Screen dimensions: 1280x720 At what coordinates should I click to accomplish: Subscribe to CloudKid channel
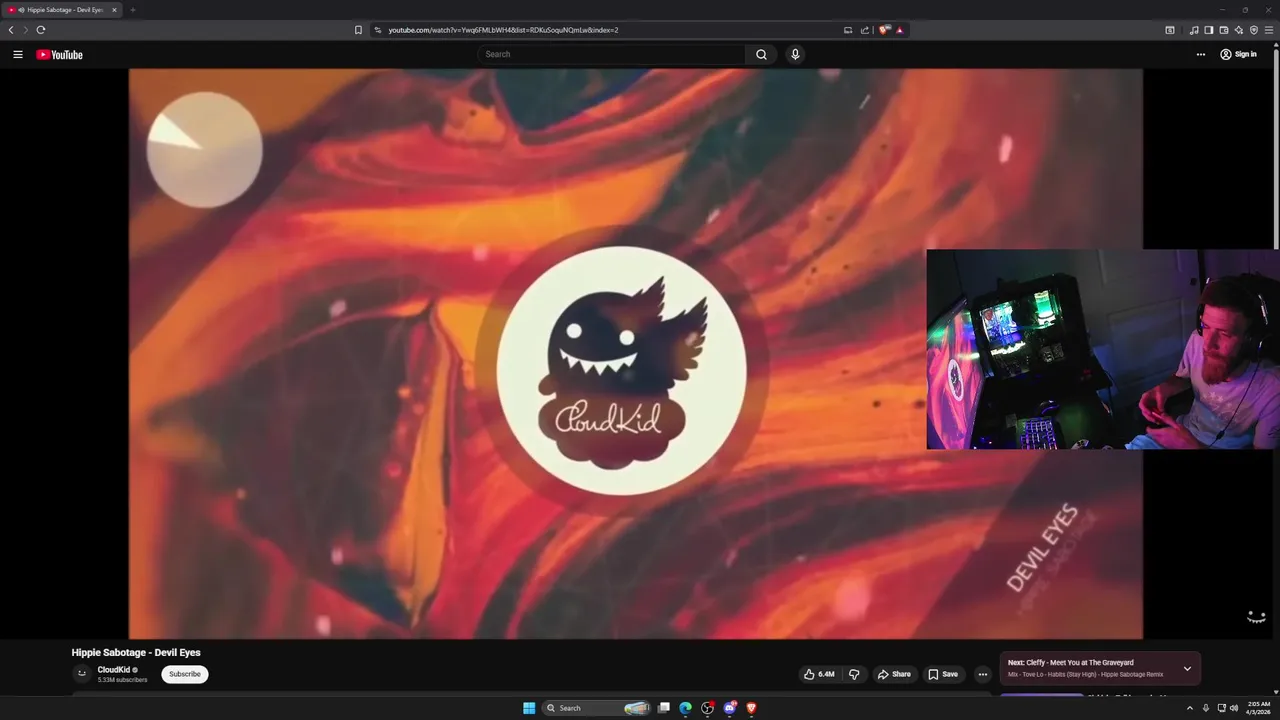[x=185, y=674]
